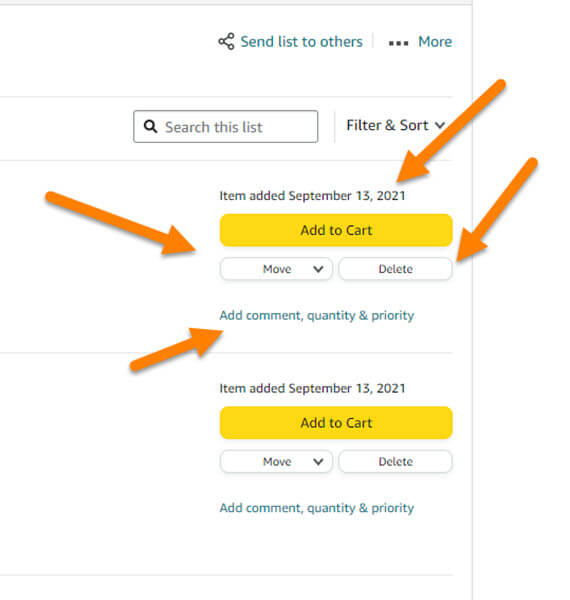The image size is (570, 600).
Task: Click the first item's Move chevron icon
Action: (318, 269)
